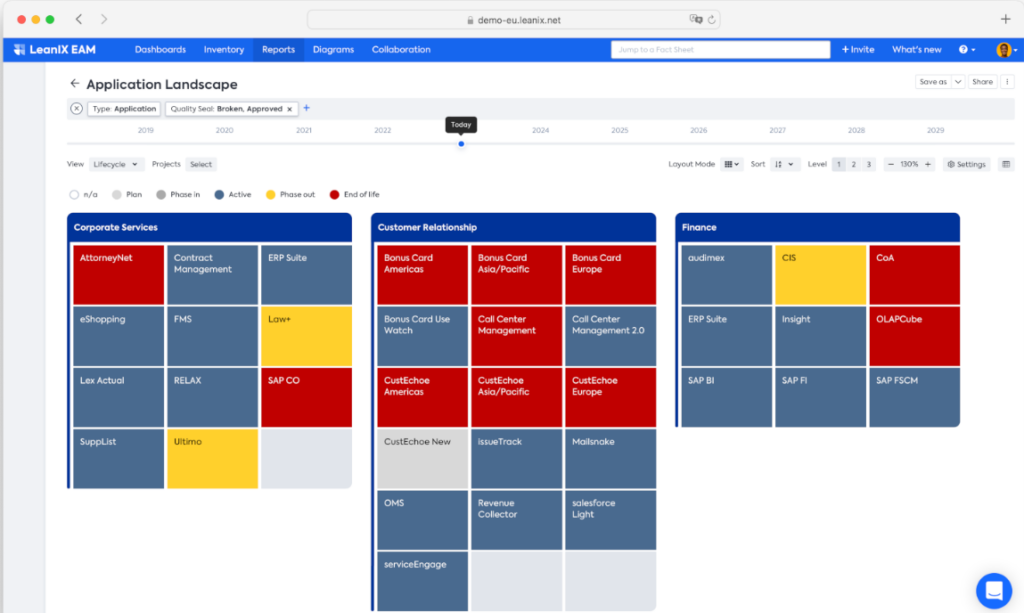Increase zoom with the plus icon
Image resolution: width=1024 pixels, height=613 pixels.
click(x=927, y=165)
